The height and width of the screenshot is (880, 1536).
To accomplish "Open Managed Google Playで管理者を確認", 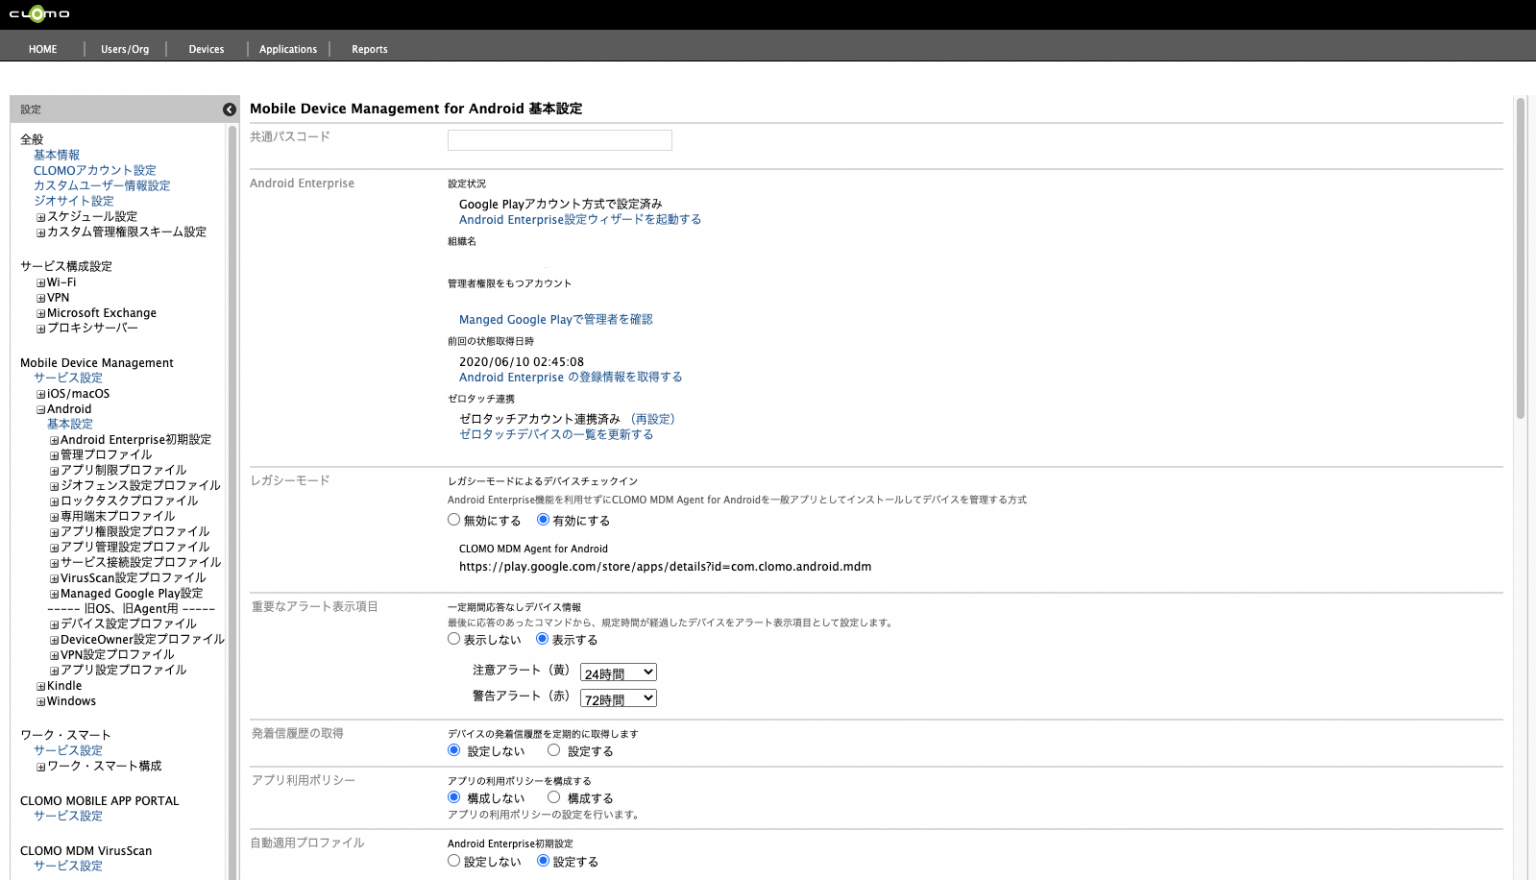I will 556,320.
